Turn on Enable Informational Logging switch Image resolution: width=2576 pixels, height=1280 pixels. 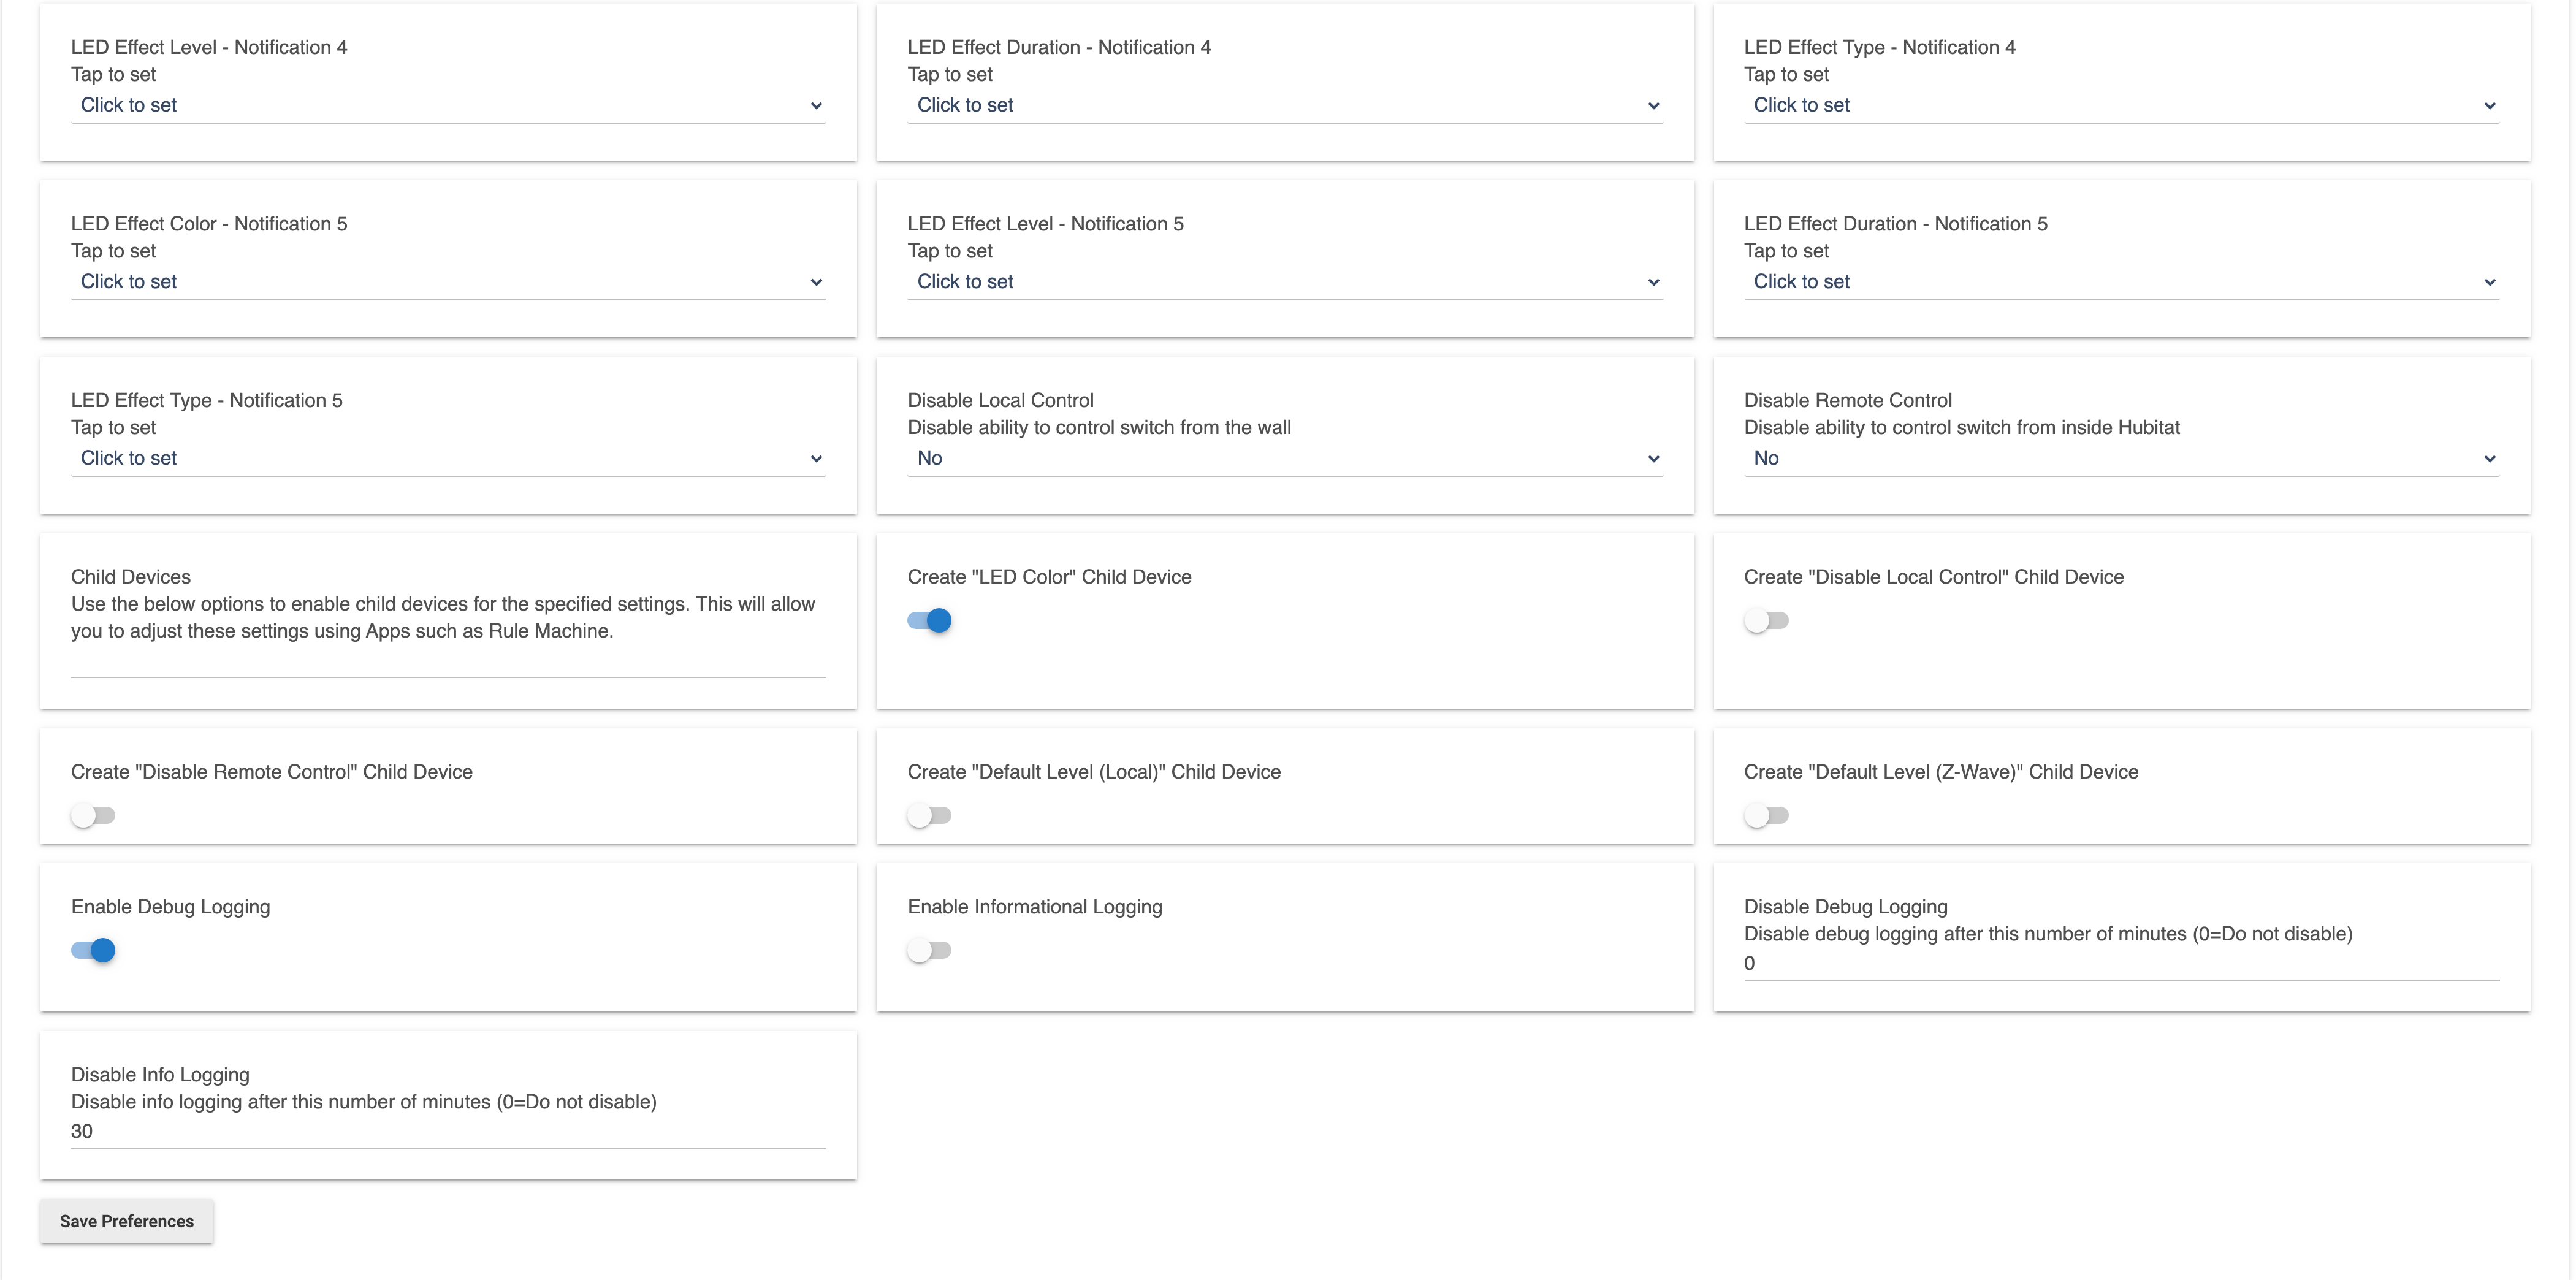pos(929,951)
